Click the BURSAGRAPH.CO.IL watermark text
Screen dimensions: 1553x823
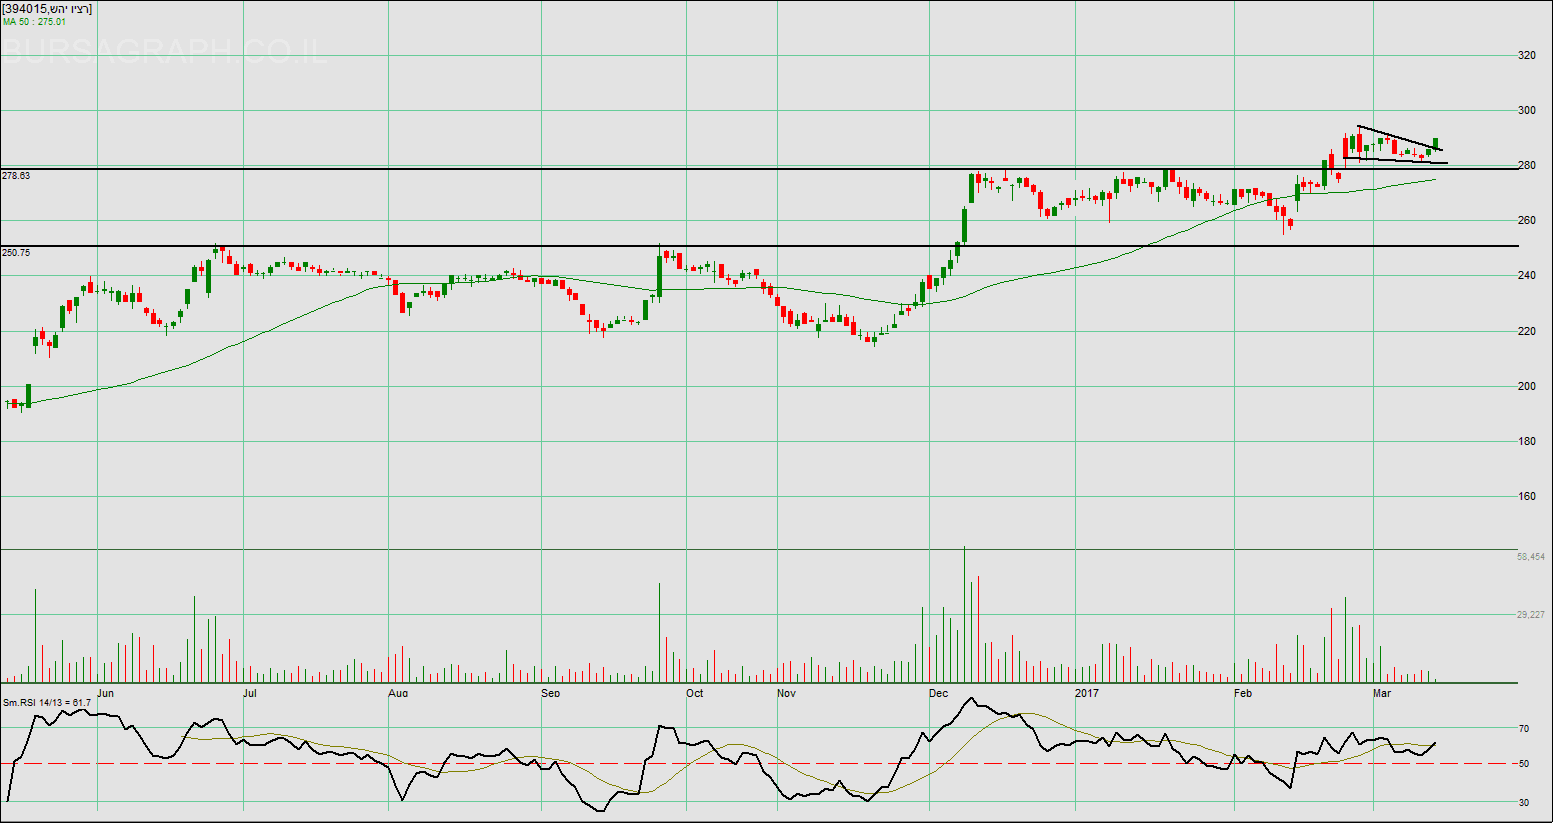coord(165,51)
